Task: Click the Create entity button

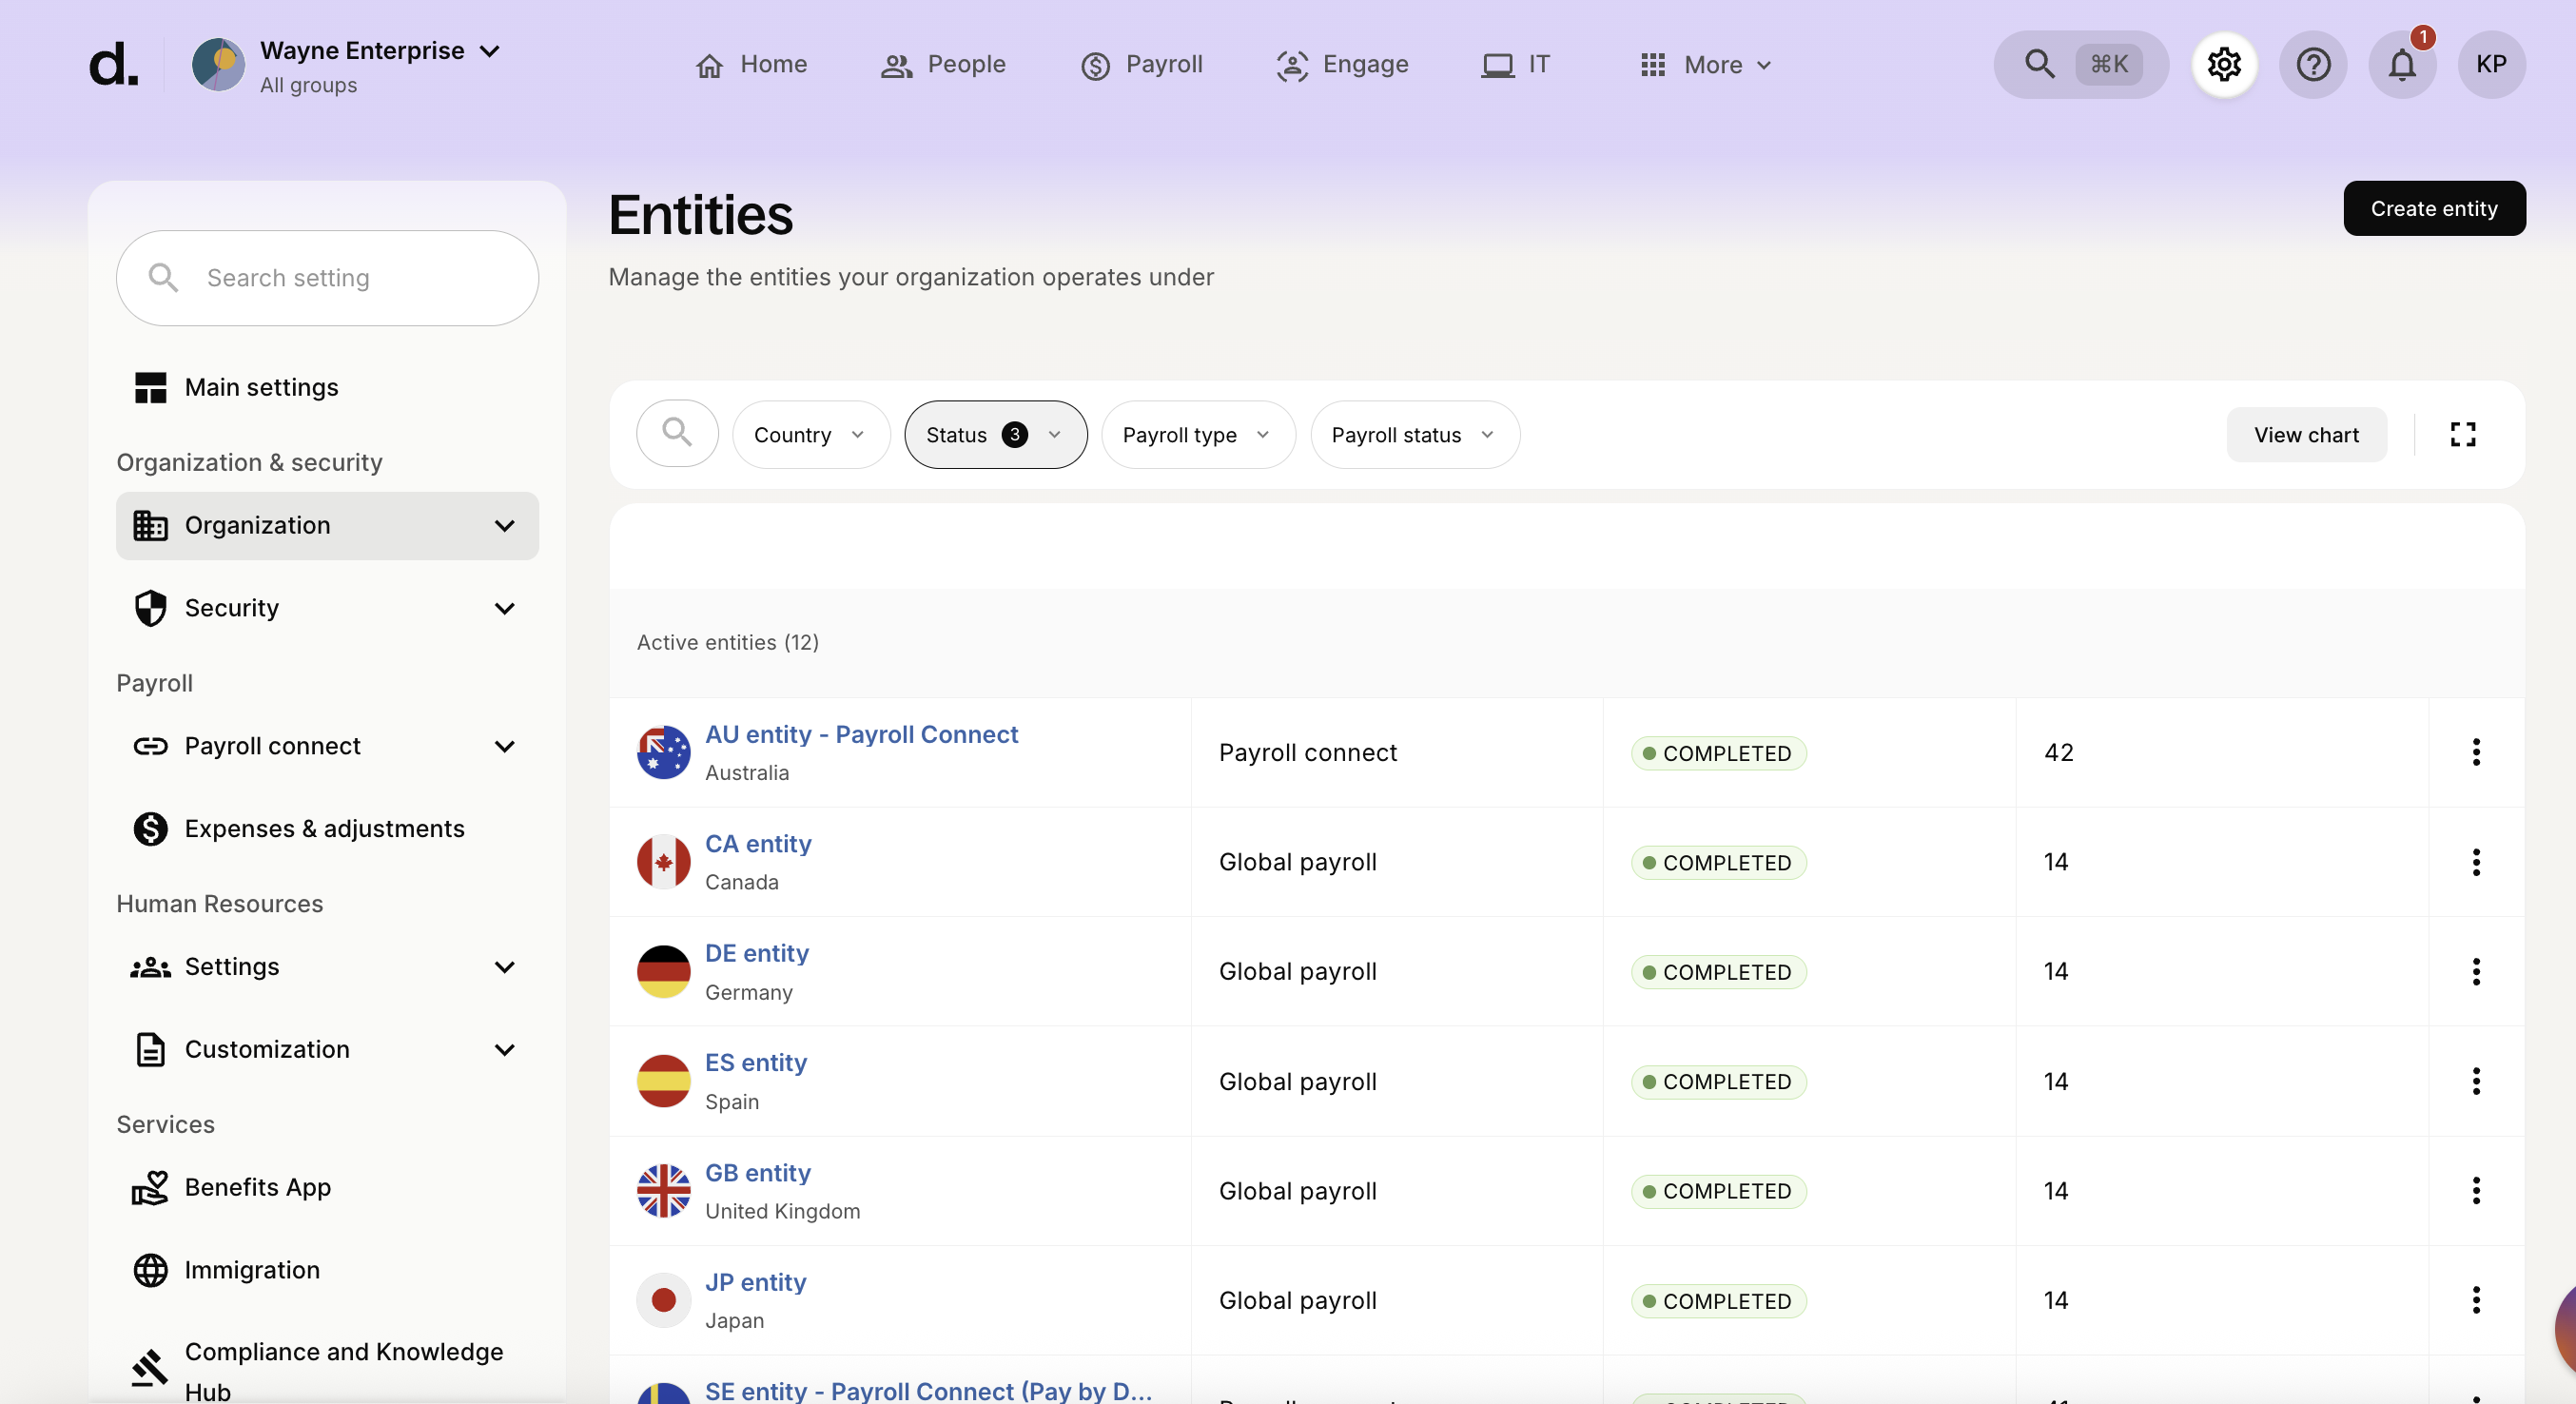Action: [2433, 208]
